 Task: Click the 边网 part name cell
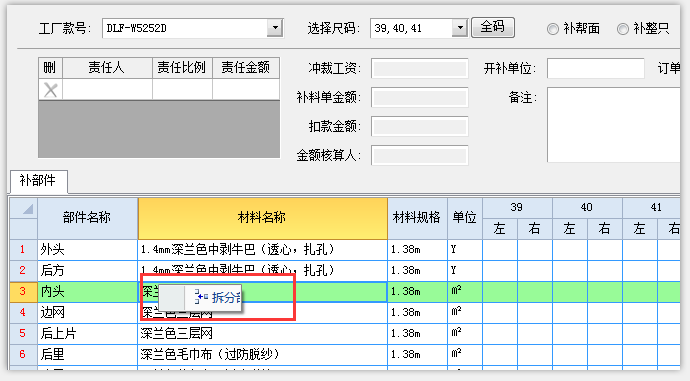pyautogui.click(x=88, y=313)
